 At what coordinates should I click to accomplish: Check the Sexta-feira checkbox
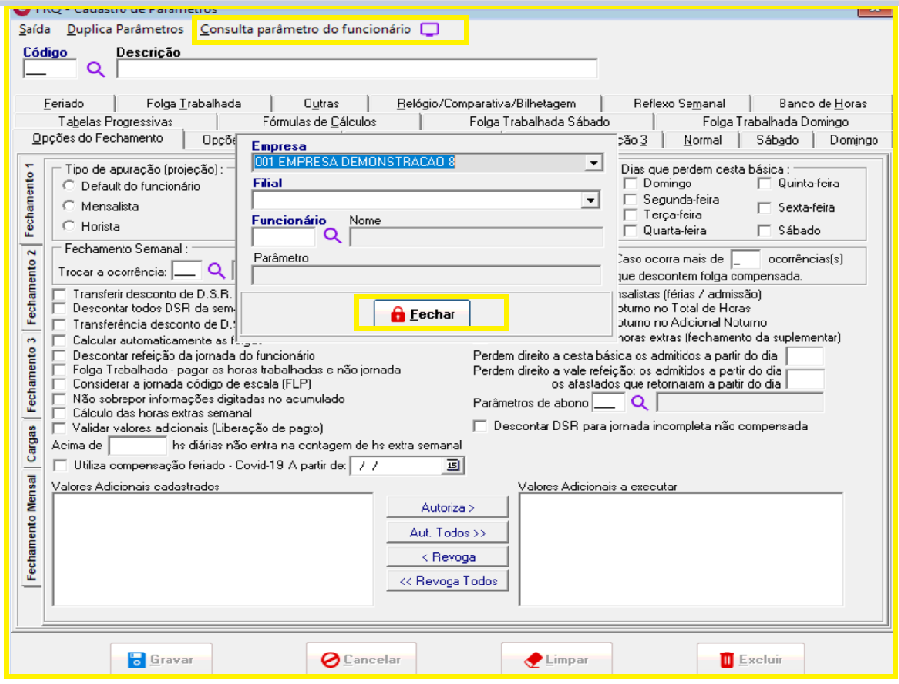coord(764,208)
